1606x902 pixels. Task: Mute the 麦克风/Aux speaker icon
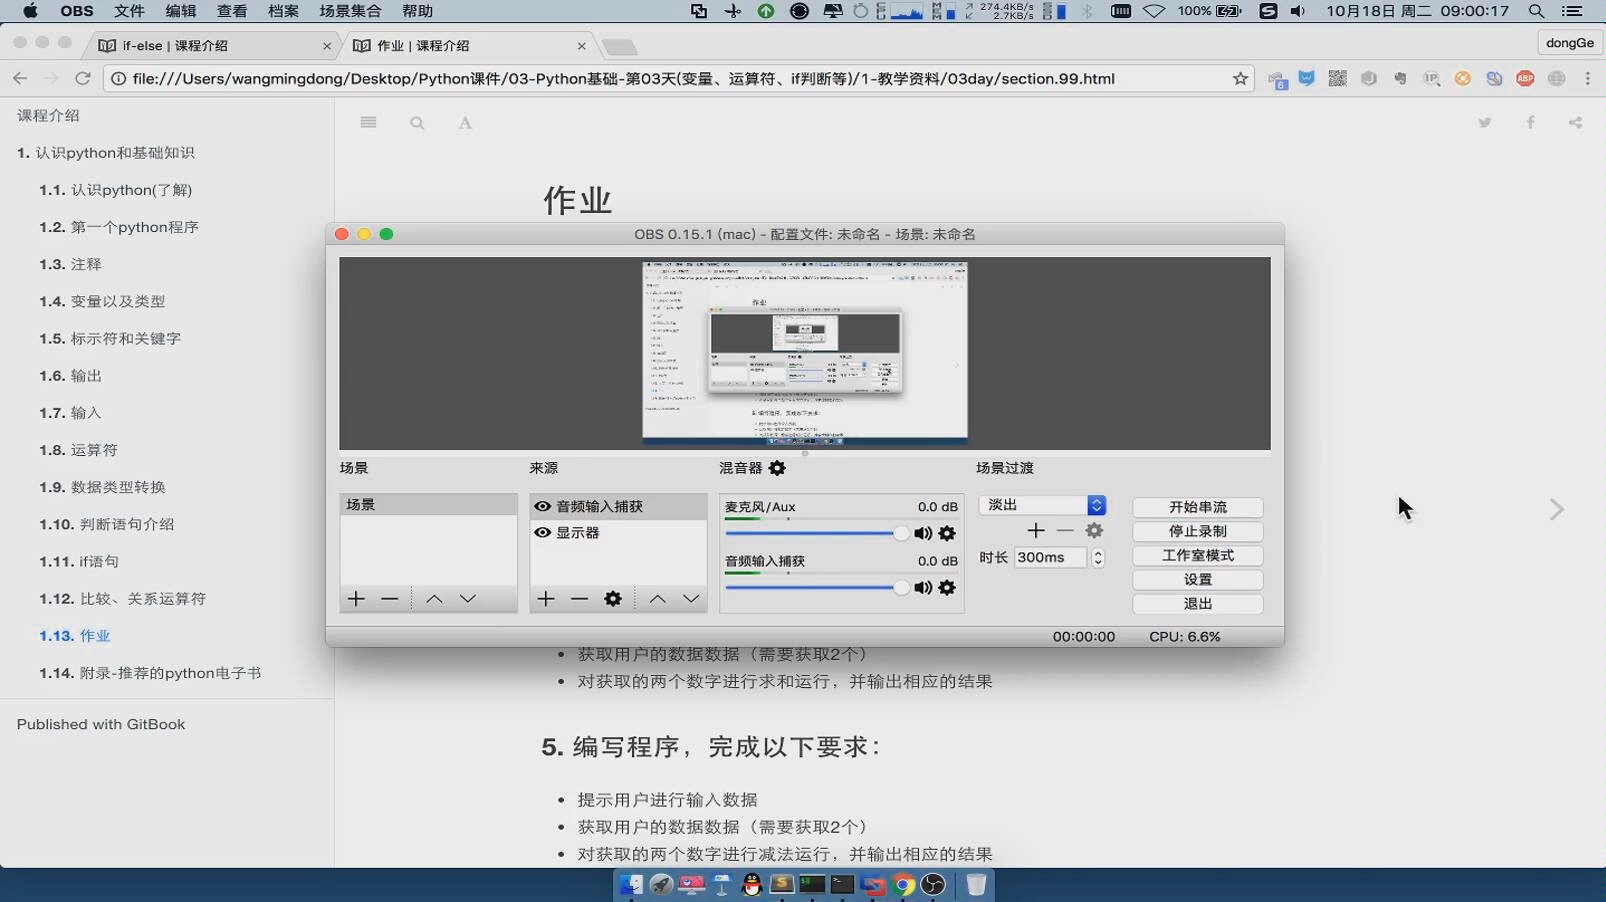(x=922, y=533)
